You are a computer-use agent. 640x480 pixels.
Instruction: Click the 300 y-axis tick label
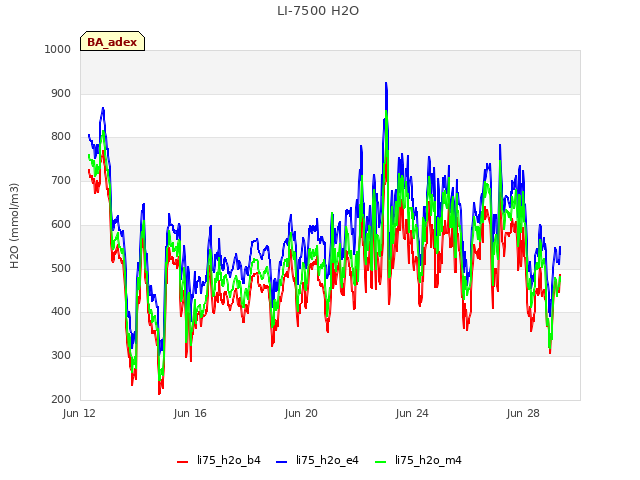(x=61, y=356)
